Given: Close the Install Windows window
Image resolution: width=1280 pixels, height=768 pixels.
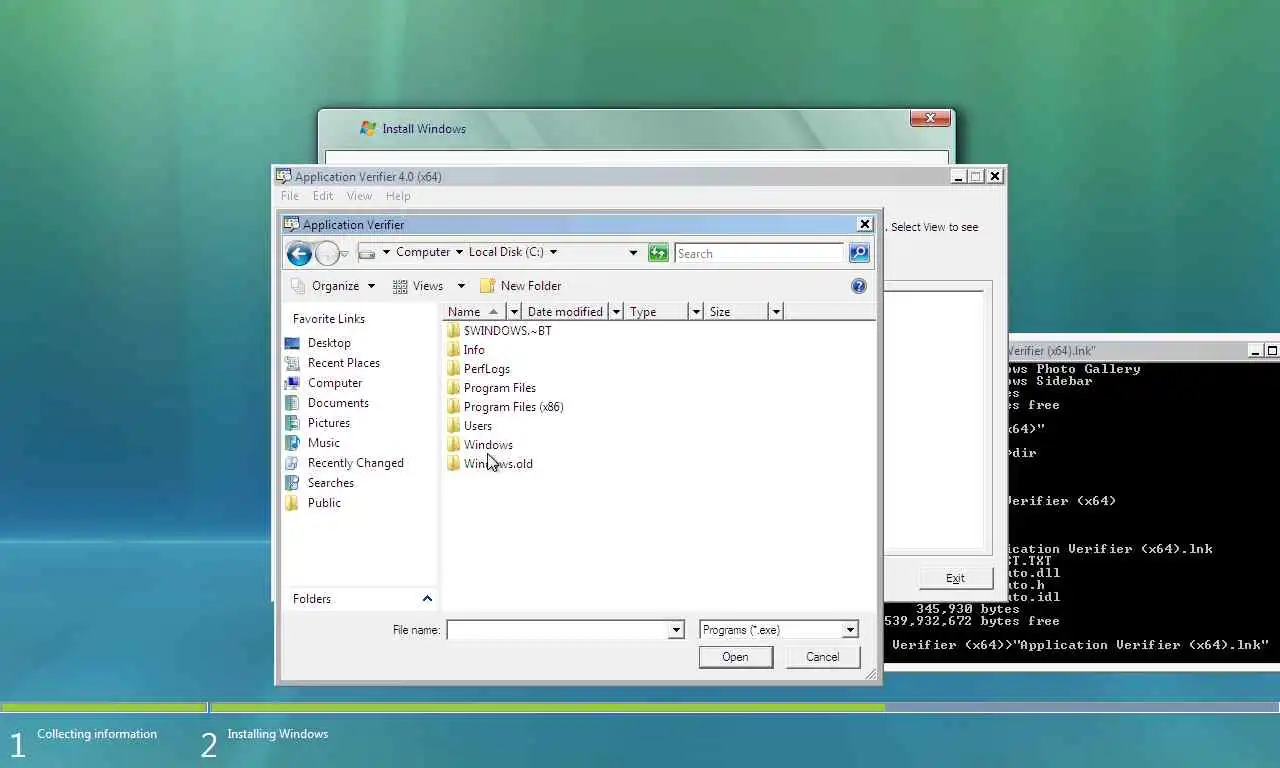Looking at the screenshot, I should [930, 118].
